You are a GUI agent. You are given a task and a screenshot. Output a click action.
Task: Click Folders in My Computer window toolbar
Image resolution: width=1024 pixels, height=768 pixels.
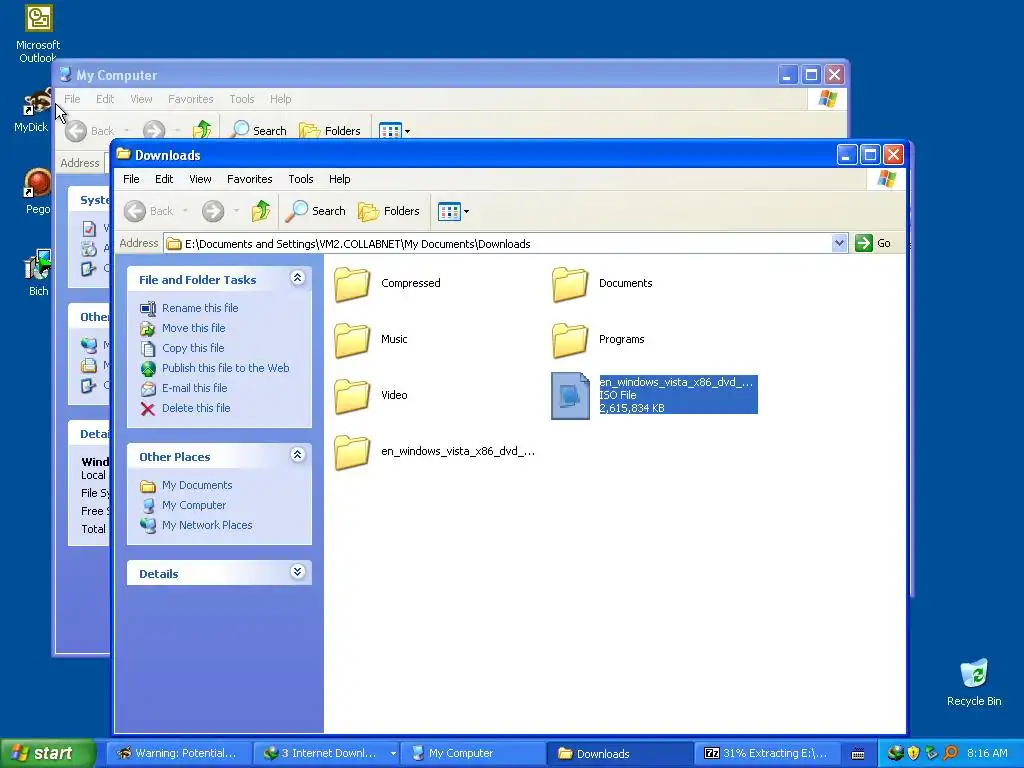[330, 131]
